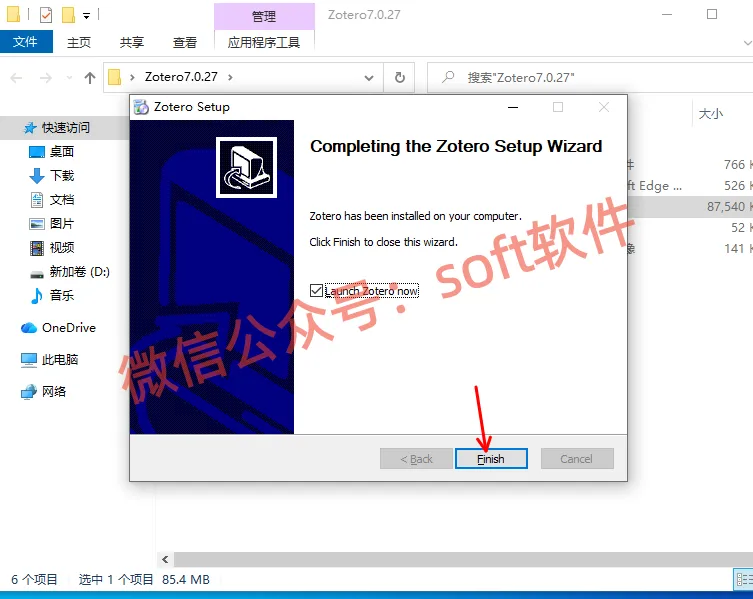Open 下载 folder in navigation pane

coord(61,176)
